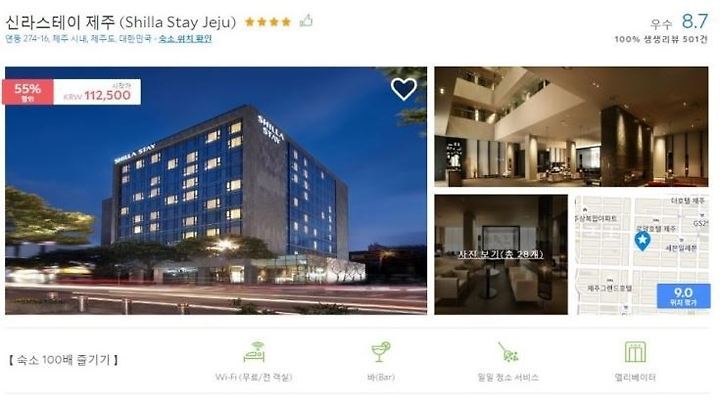Click the blue star map pin

[642, 241]
